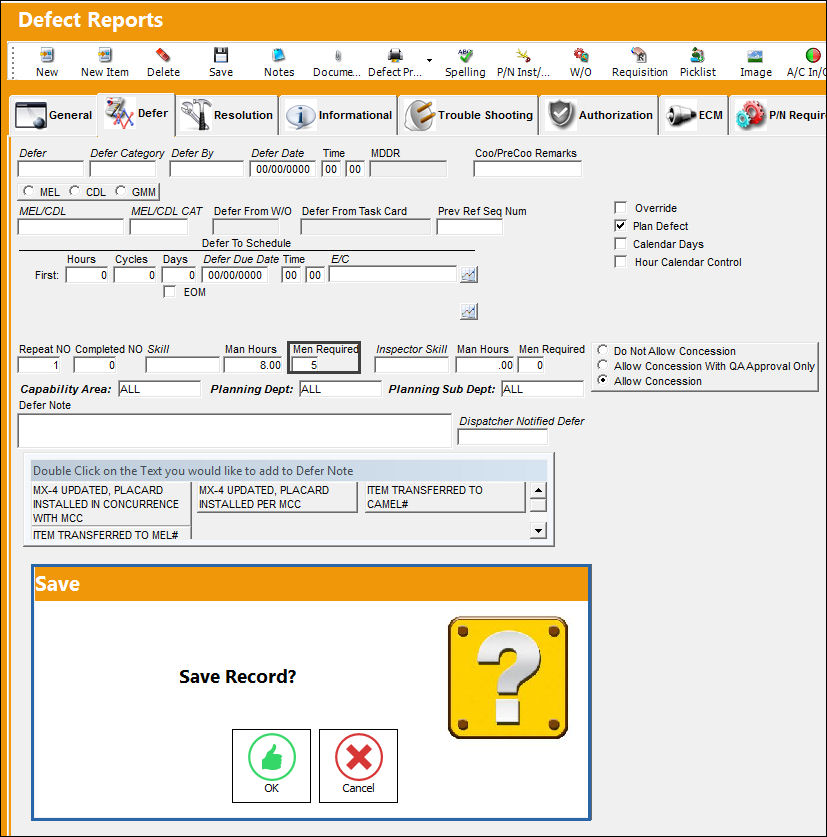The image size is (827, 837).
Task: Click the Defer input field
Action: click(x=51, y=169)
